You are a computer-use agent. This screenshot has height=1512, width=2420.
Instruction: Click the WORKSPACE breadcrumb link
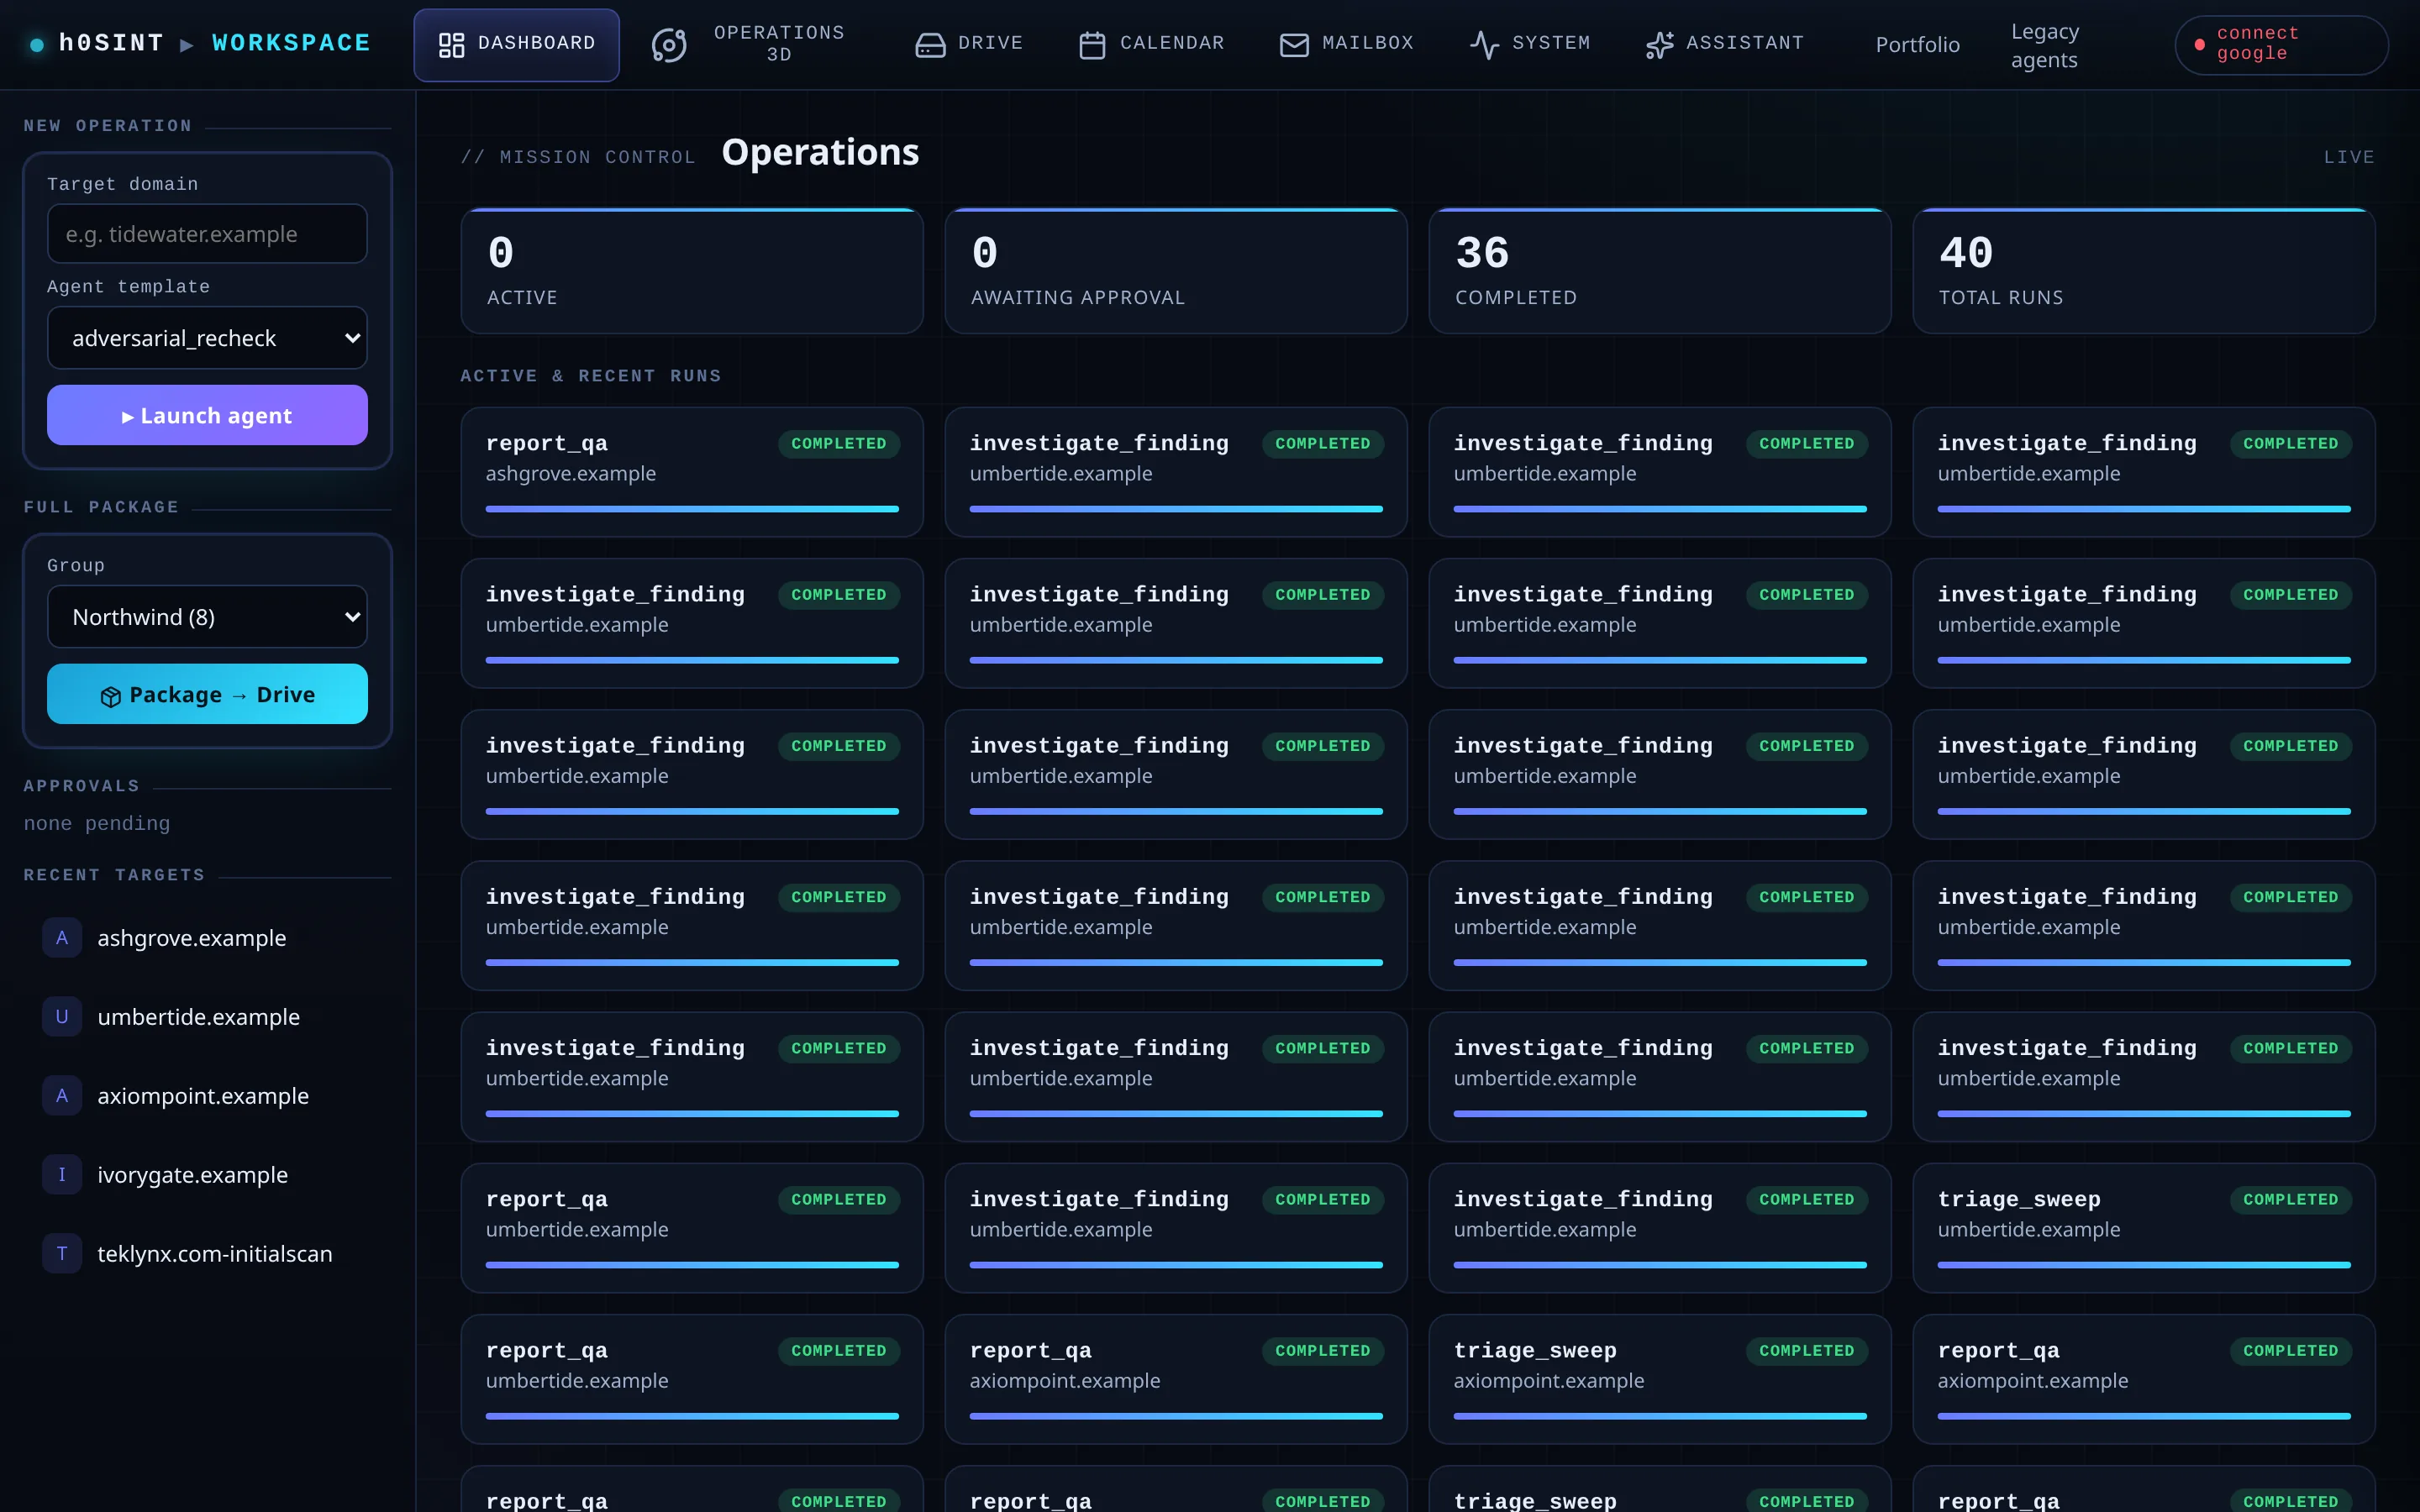[x=291, y=43]
